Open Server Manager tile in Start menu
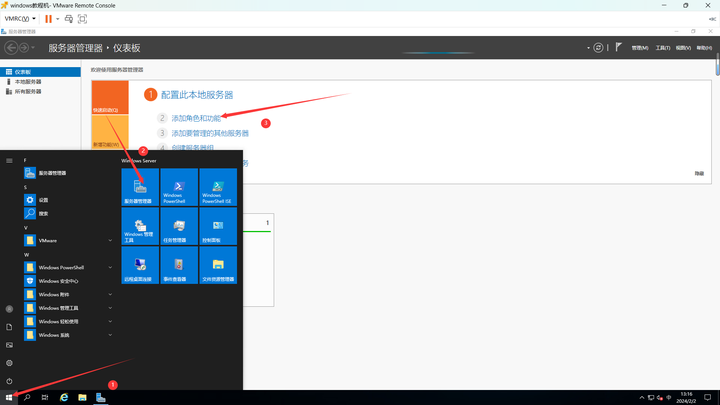Image resolution: width=720 pixels, height=405 pixels. pyautogui.click(x=140, y=187)
